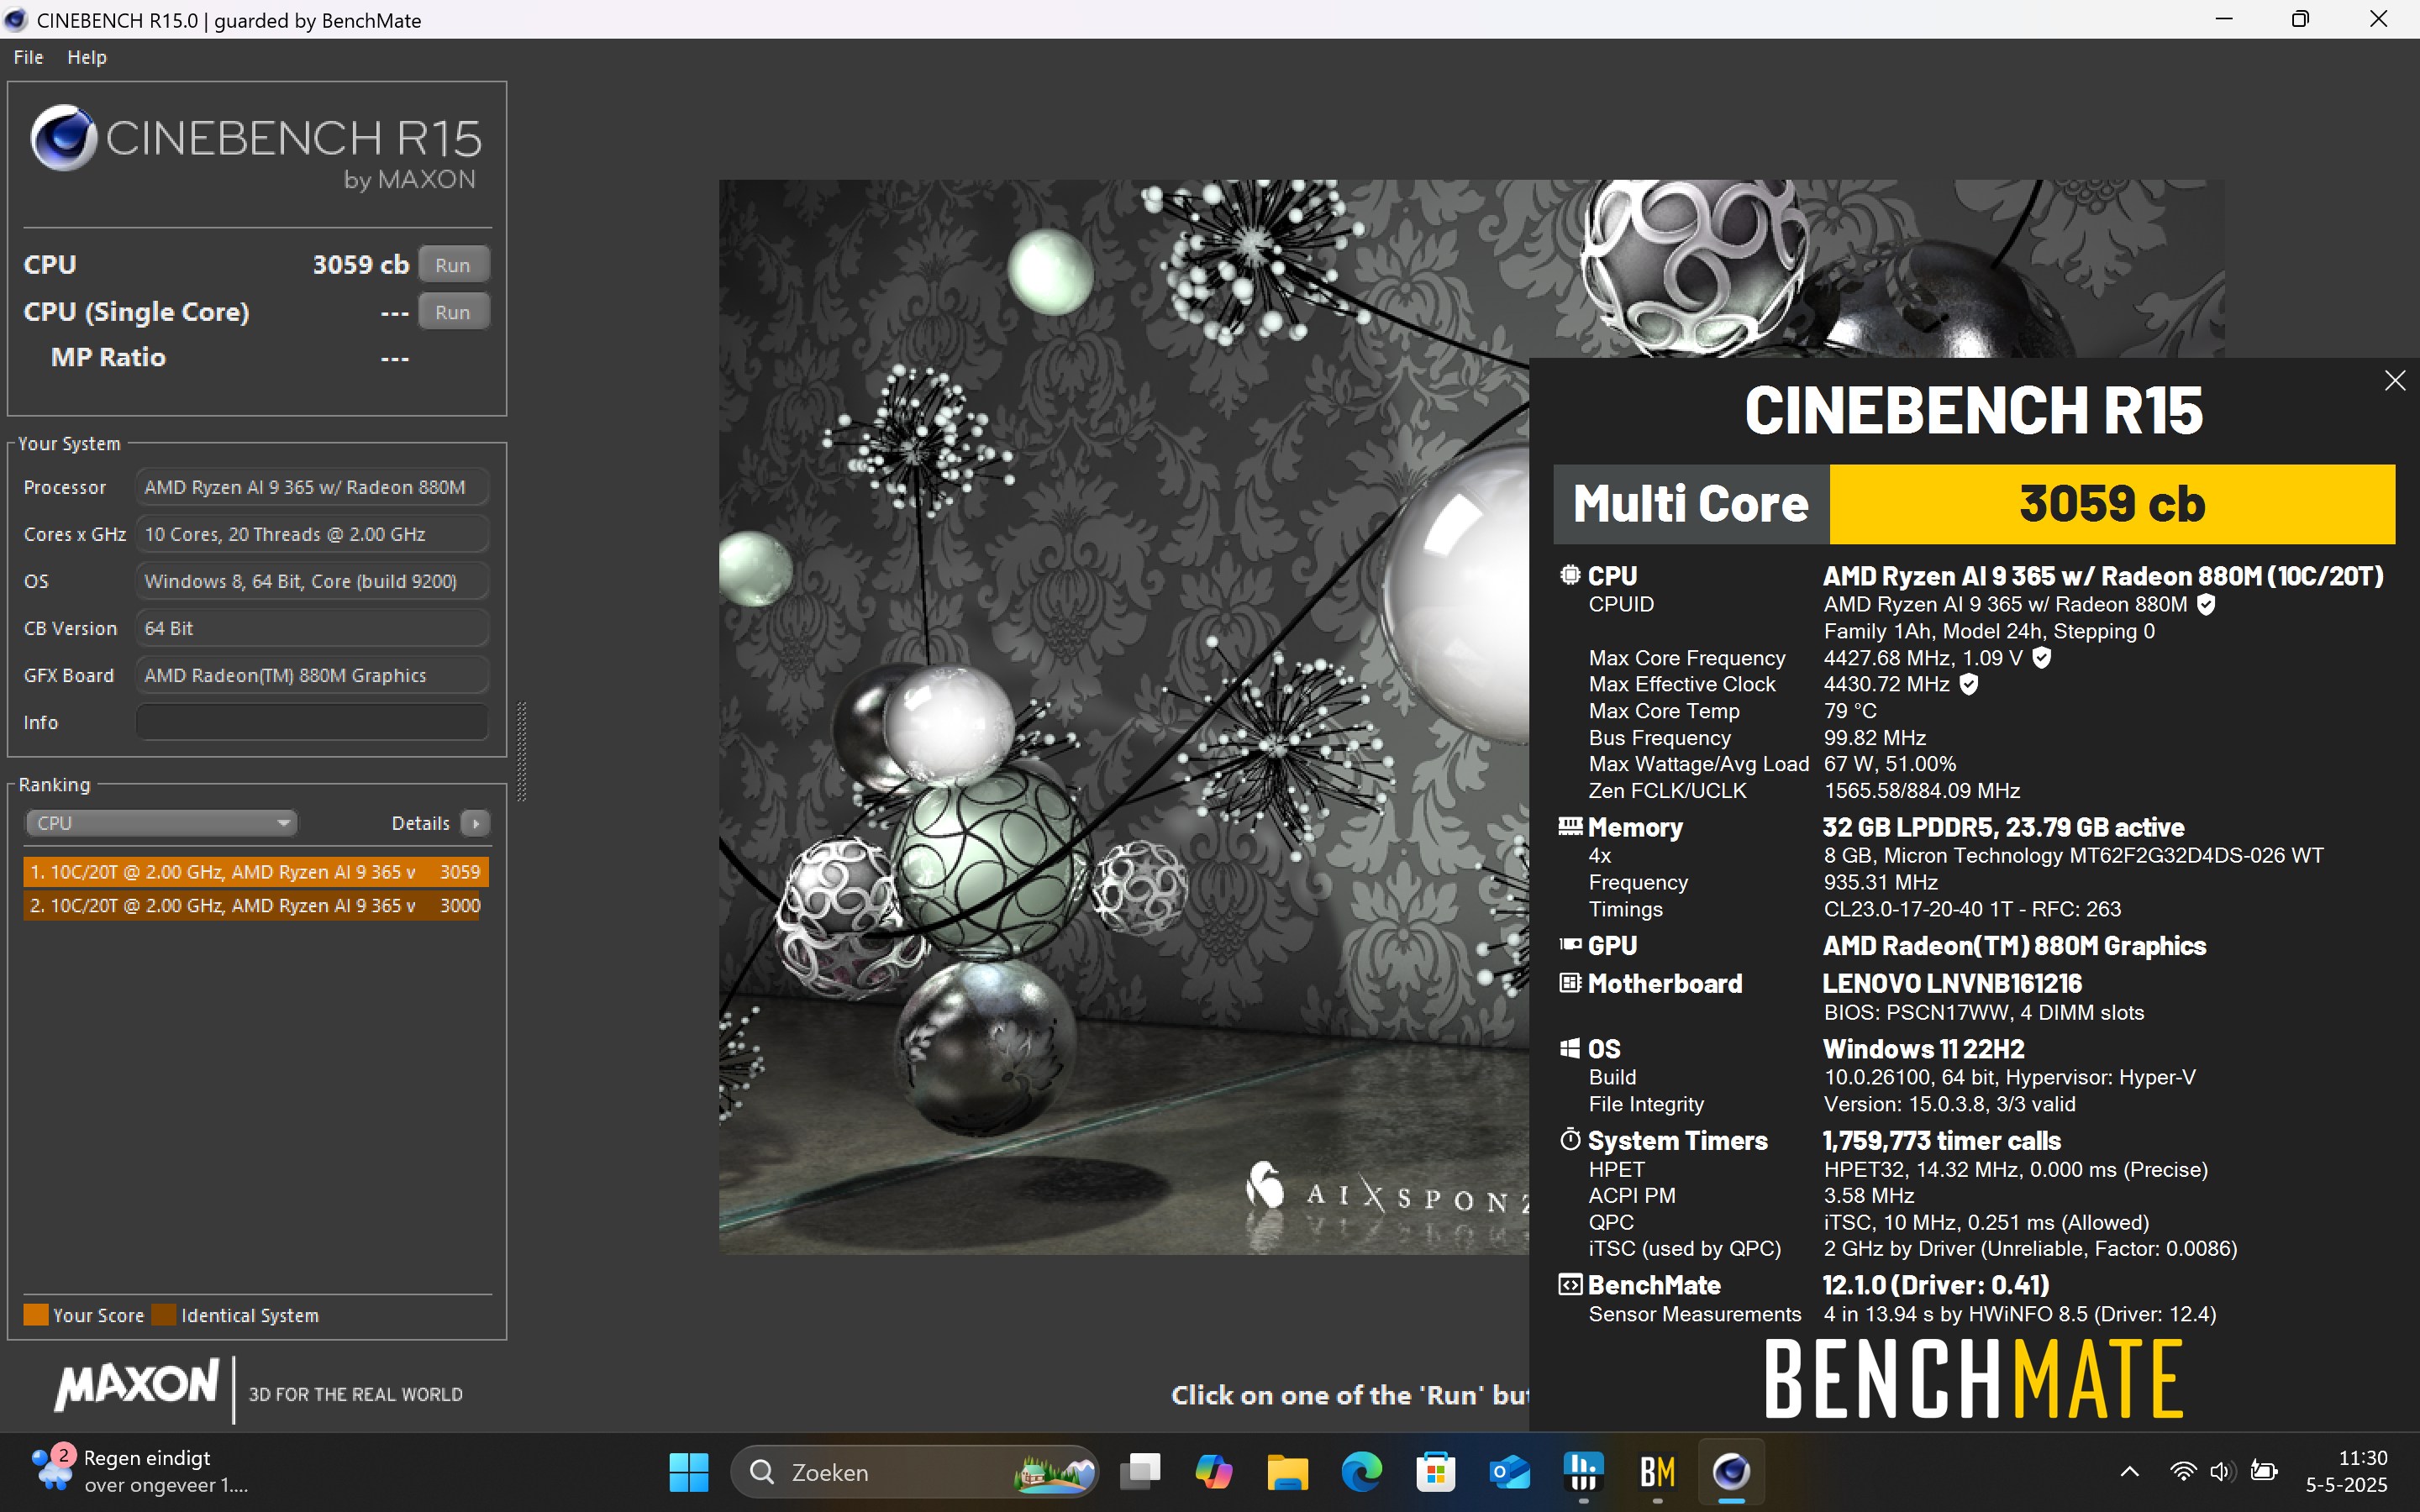The image size is (2420, 1512).
Task: Click the CPU chip icon in BenchMate panel
Action: 1570,575
